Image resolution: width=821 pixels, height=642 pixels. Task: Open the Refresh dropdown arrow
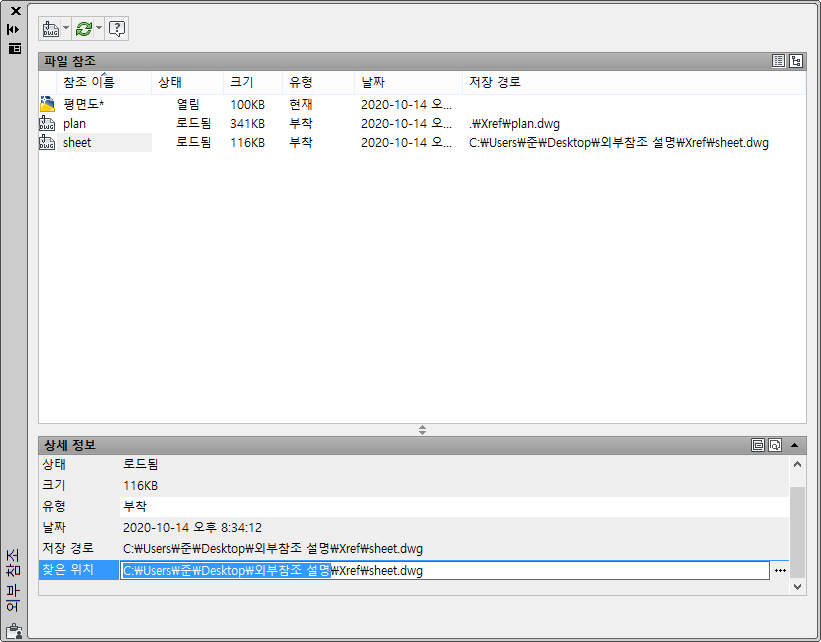click(x=99, y=28)
